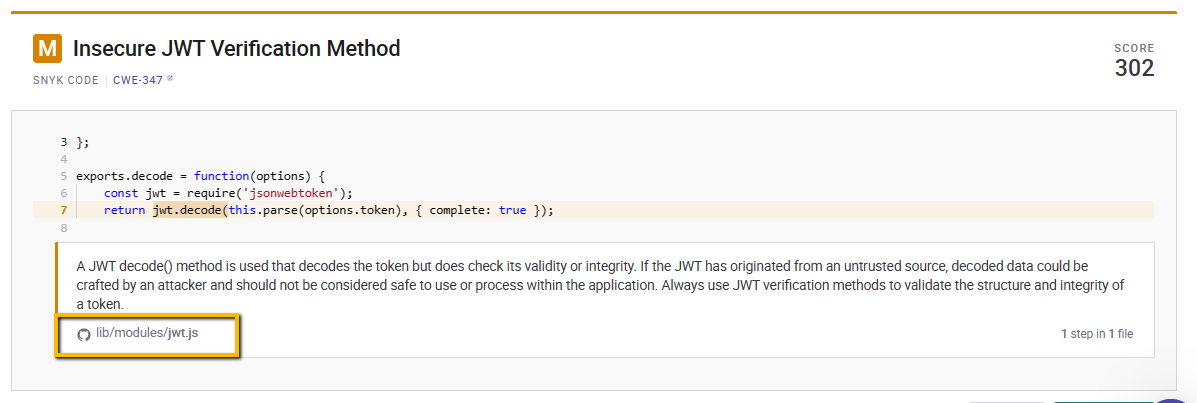Click the purple help bubble at bottom right

[1172, 400]
